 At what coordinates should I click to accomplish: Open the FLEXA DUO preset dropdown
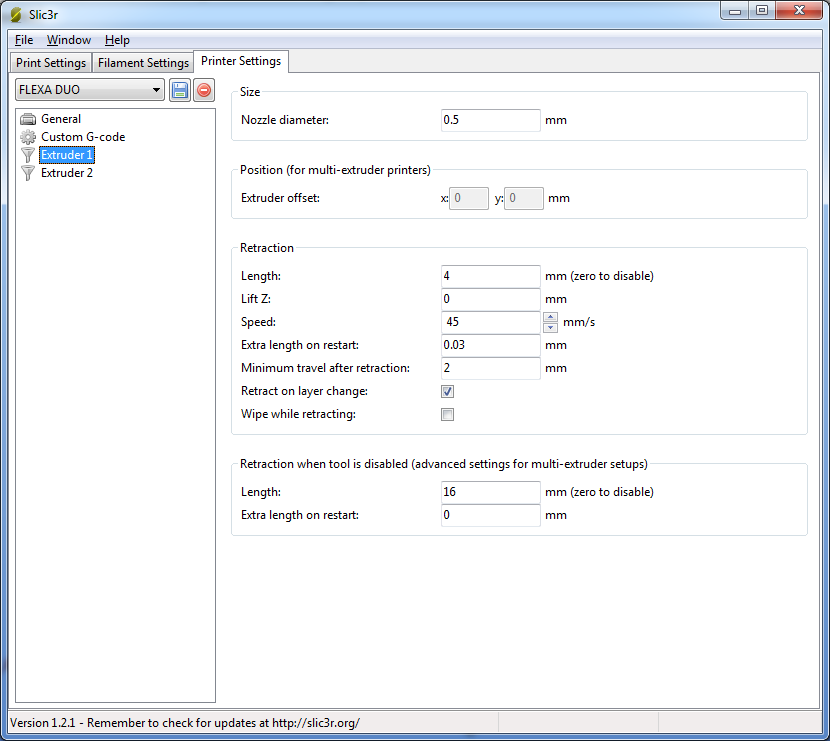[x=90, y=90]
